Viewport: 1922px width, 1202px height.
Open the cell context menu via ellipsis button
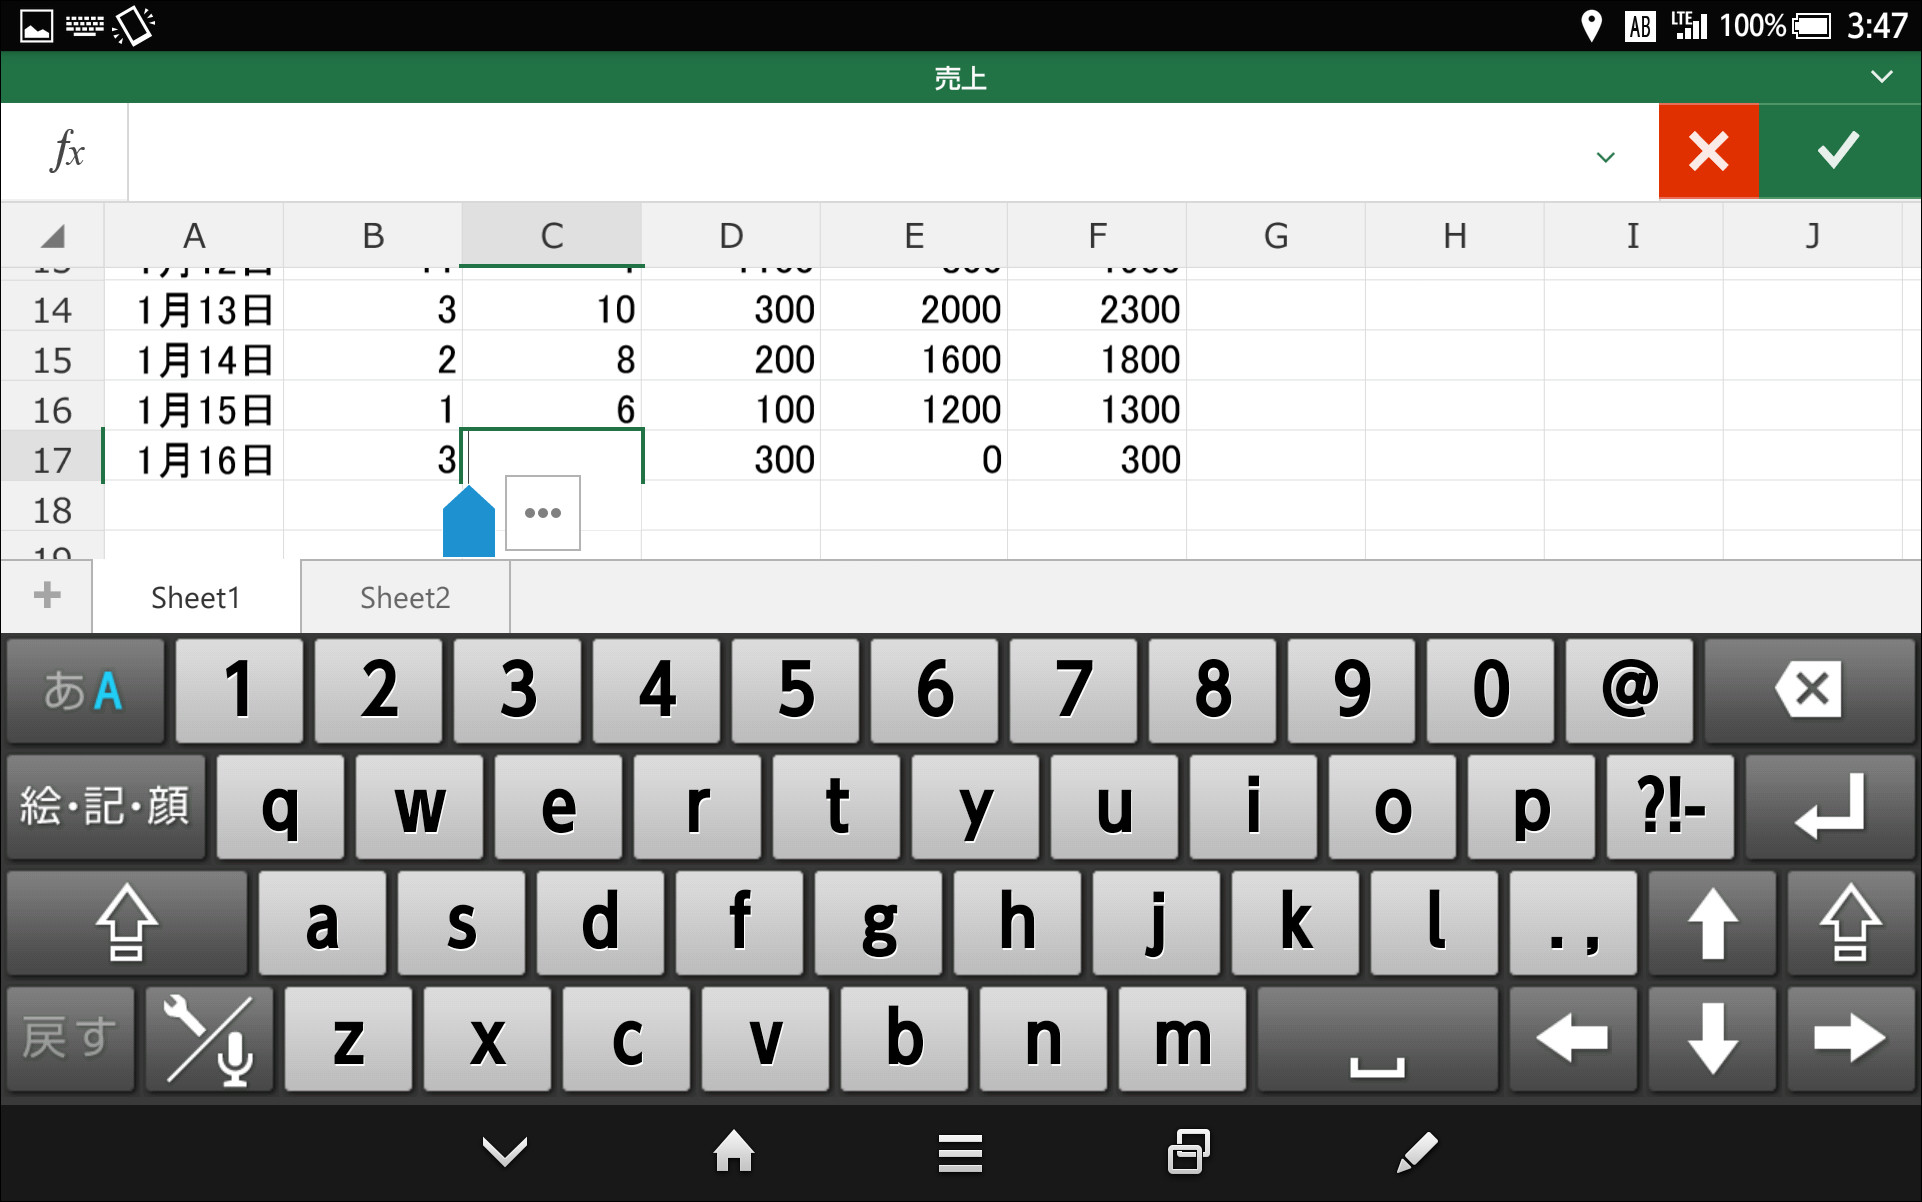(x=542, y=513)
